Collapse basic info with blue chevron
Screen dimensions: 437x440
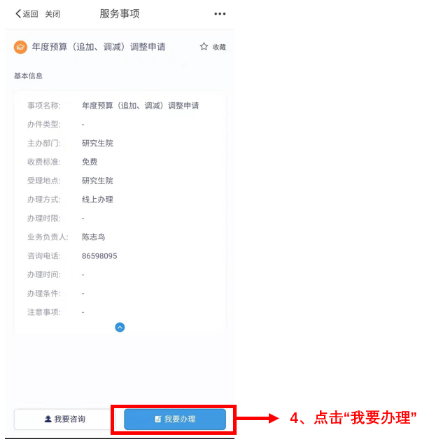pyautogui.click(x=120, y=327)
